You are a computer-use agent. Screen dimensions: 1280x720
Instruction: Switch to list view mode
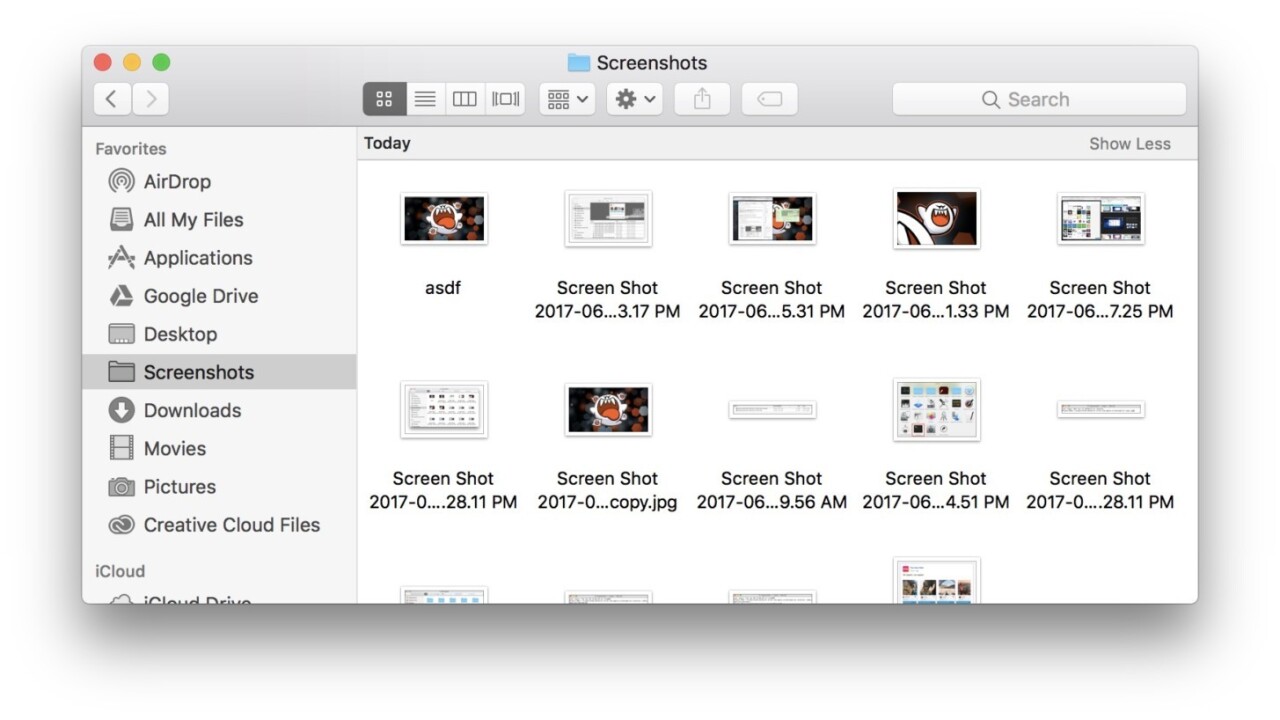[425, 99]
